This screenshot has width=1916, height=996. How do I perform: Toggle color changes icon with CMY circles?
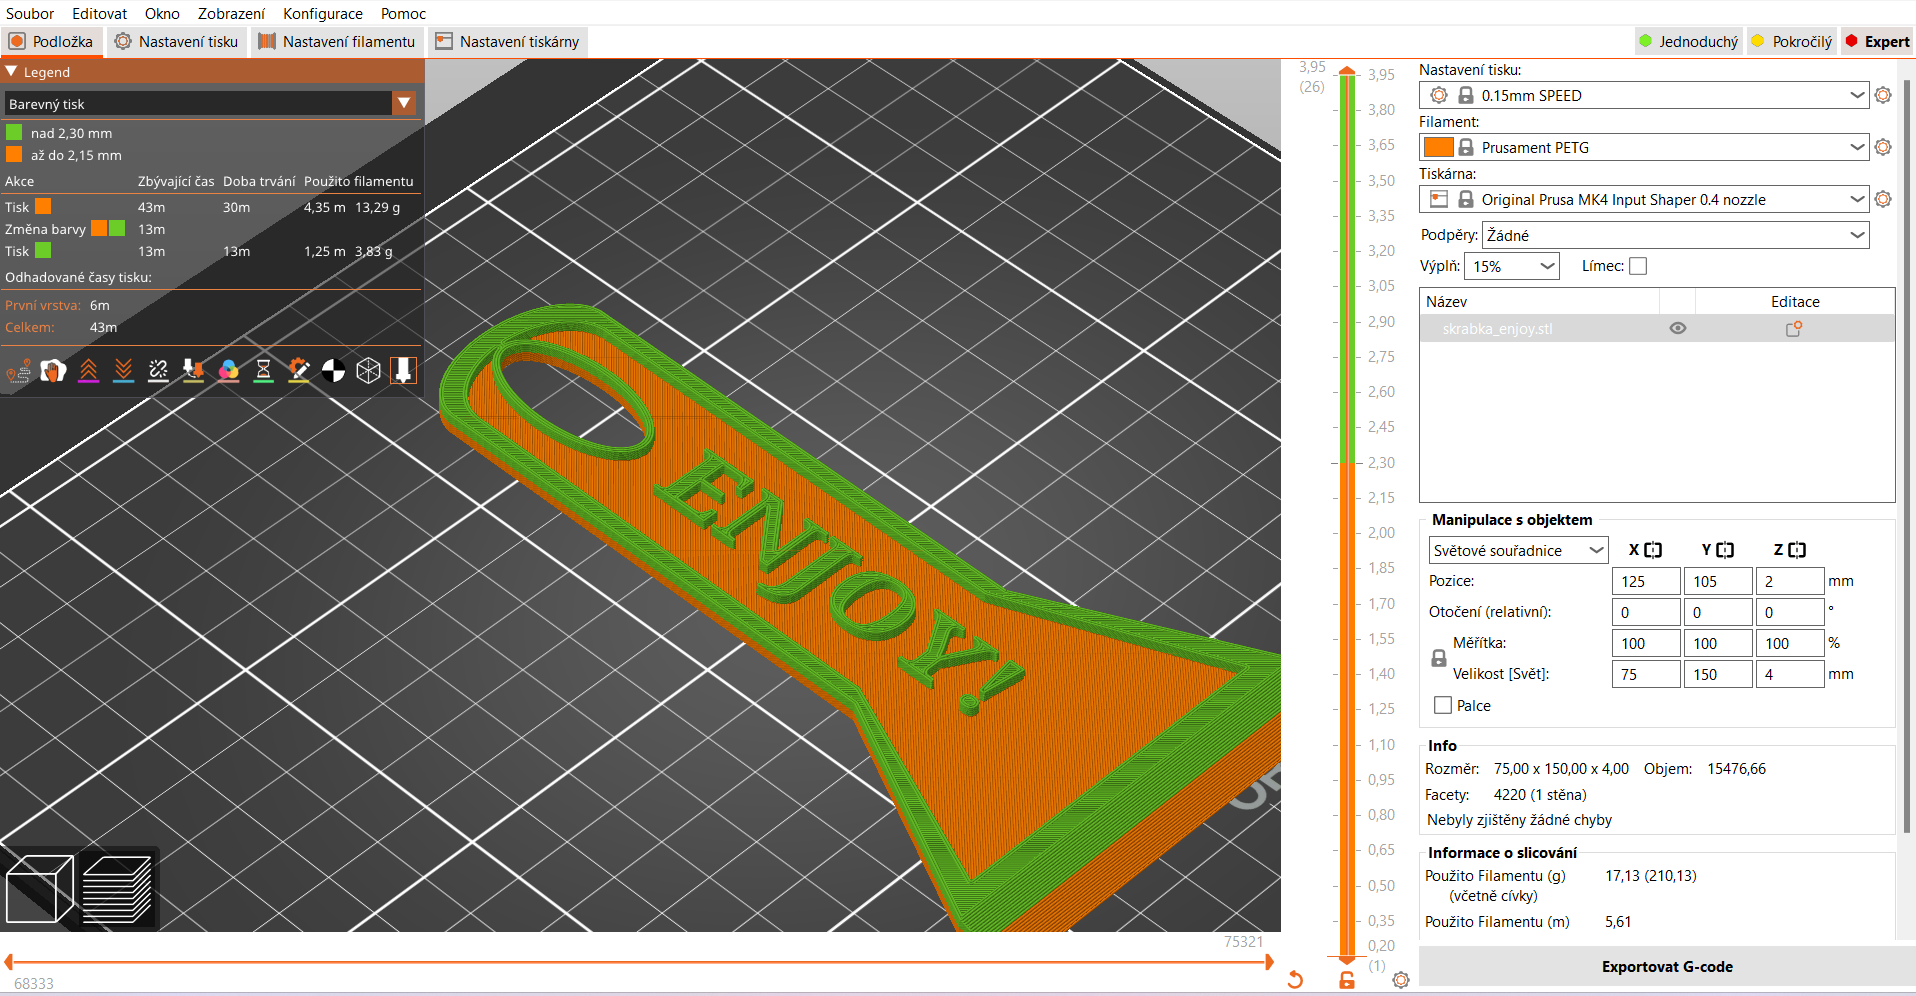pyautogui.click(x=228, y=371)
